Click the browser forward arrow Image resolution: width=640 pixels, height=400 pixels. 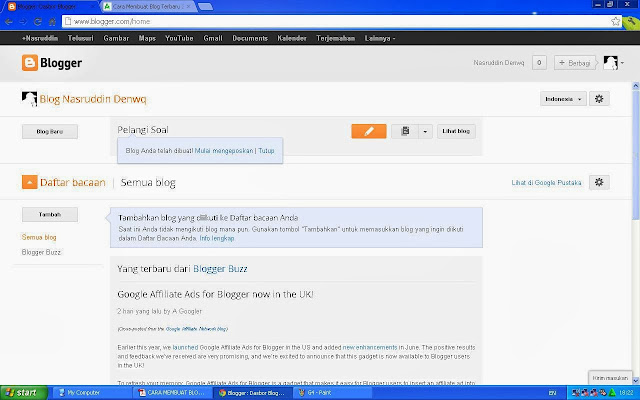pos(23,22)
